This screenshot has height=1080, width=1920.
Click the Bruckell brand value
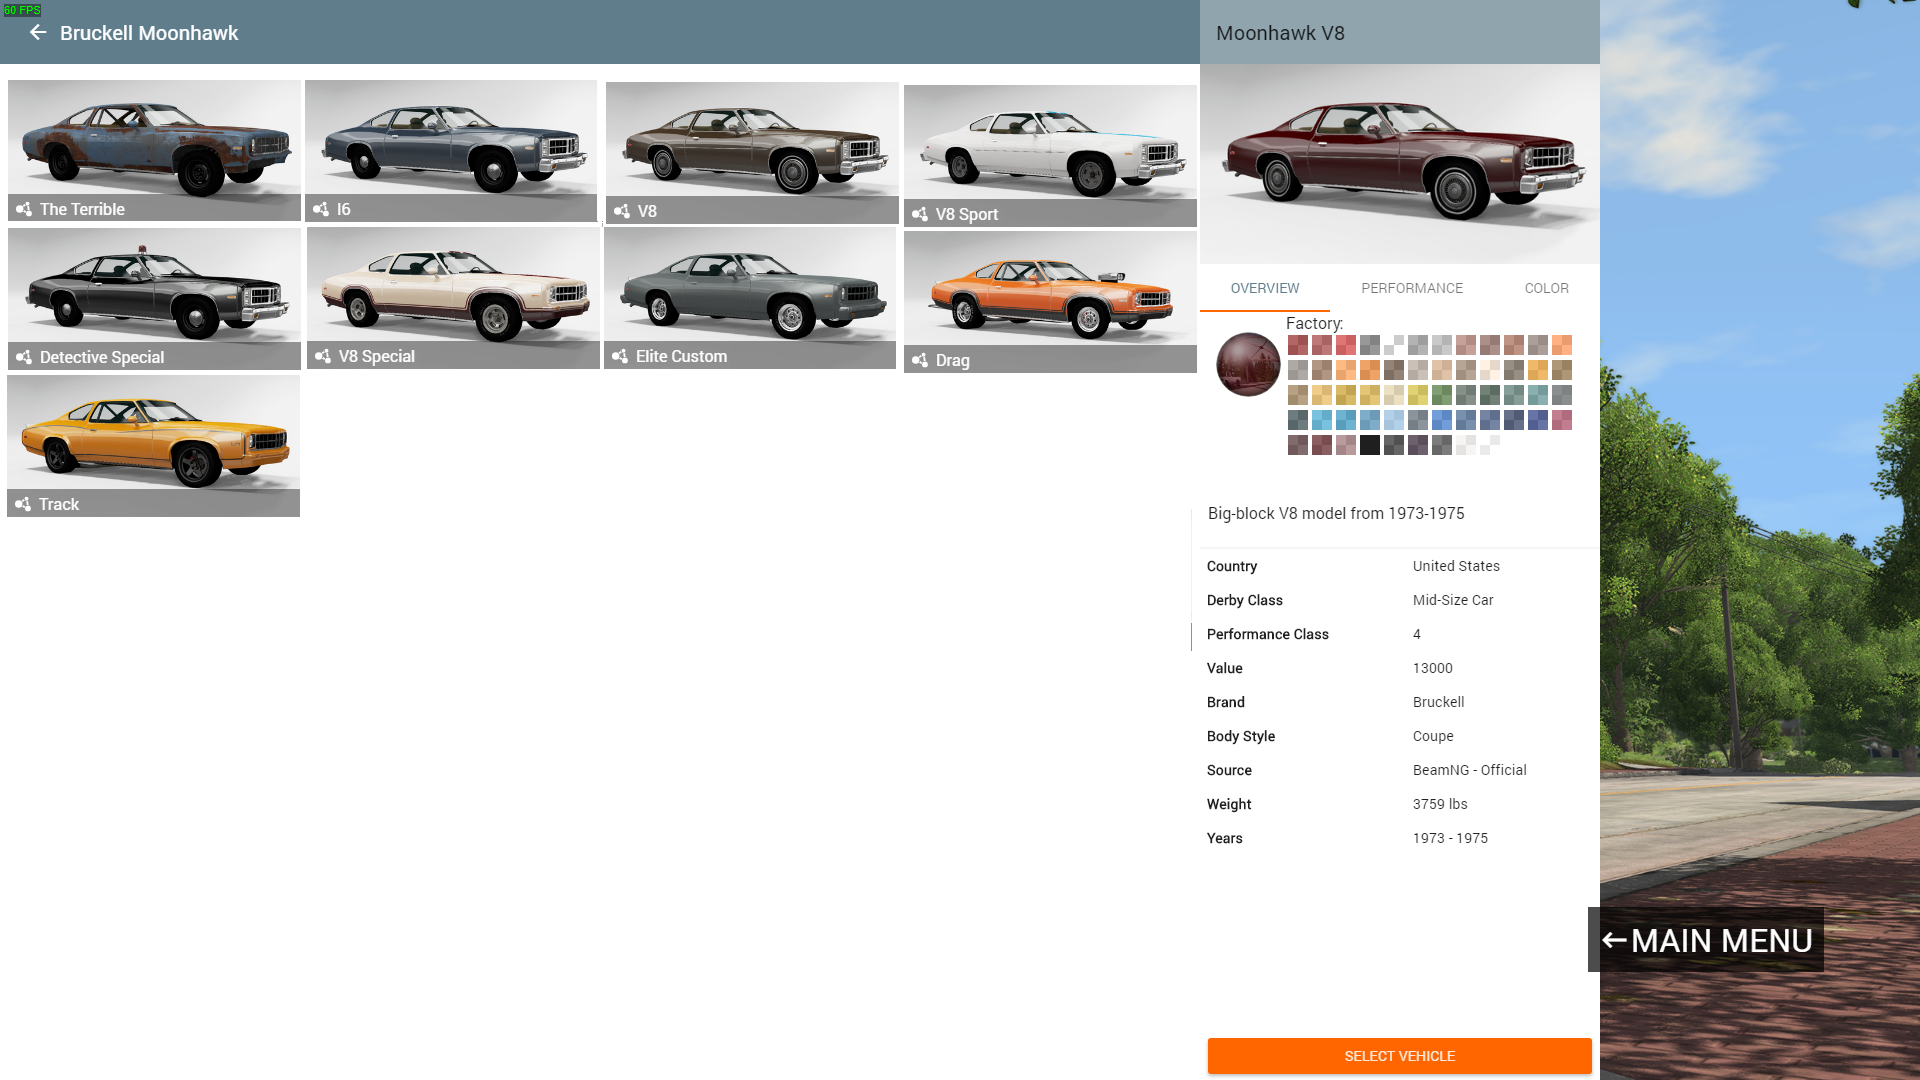(1438, 702)
